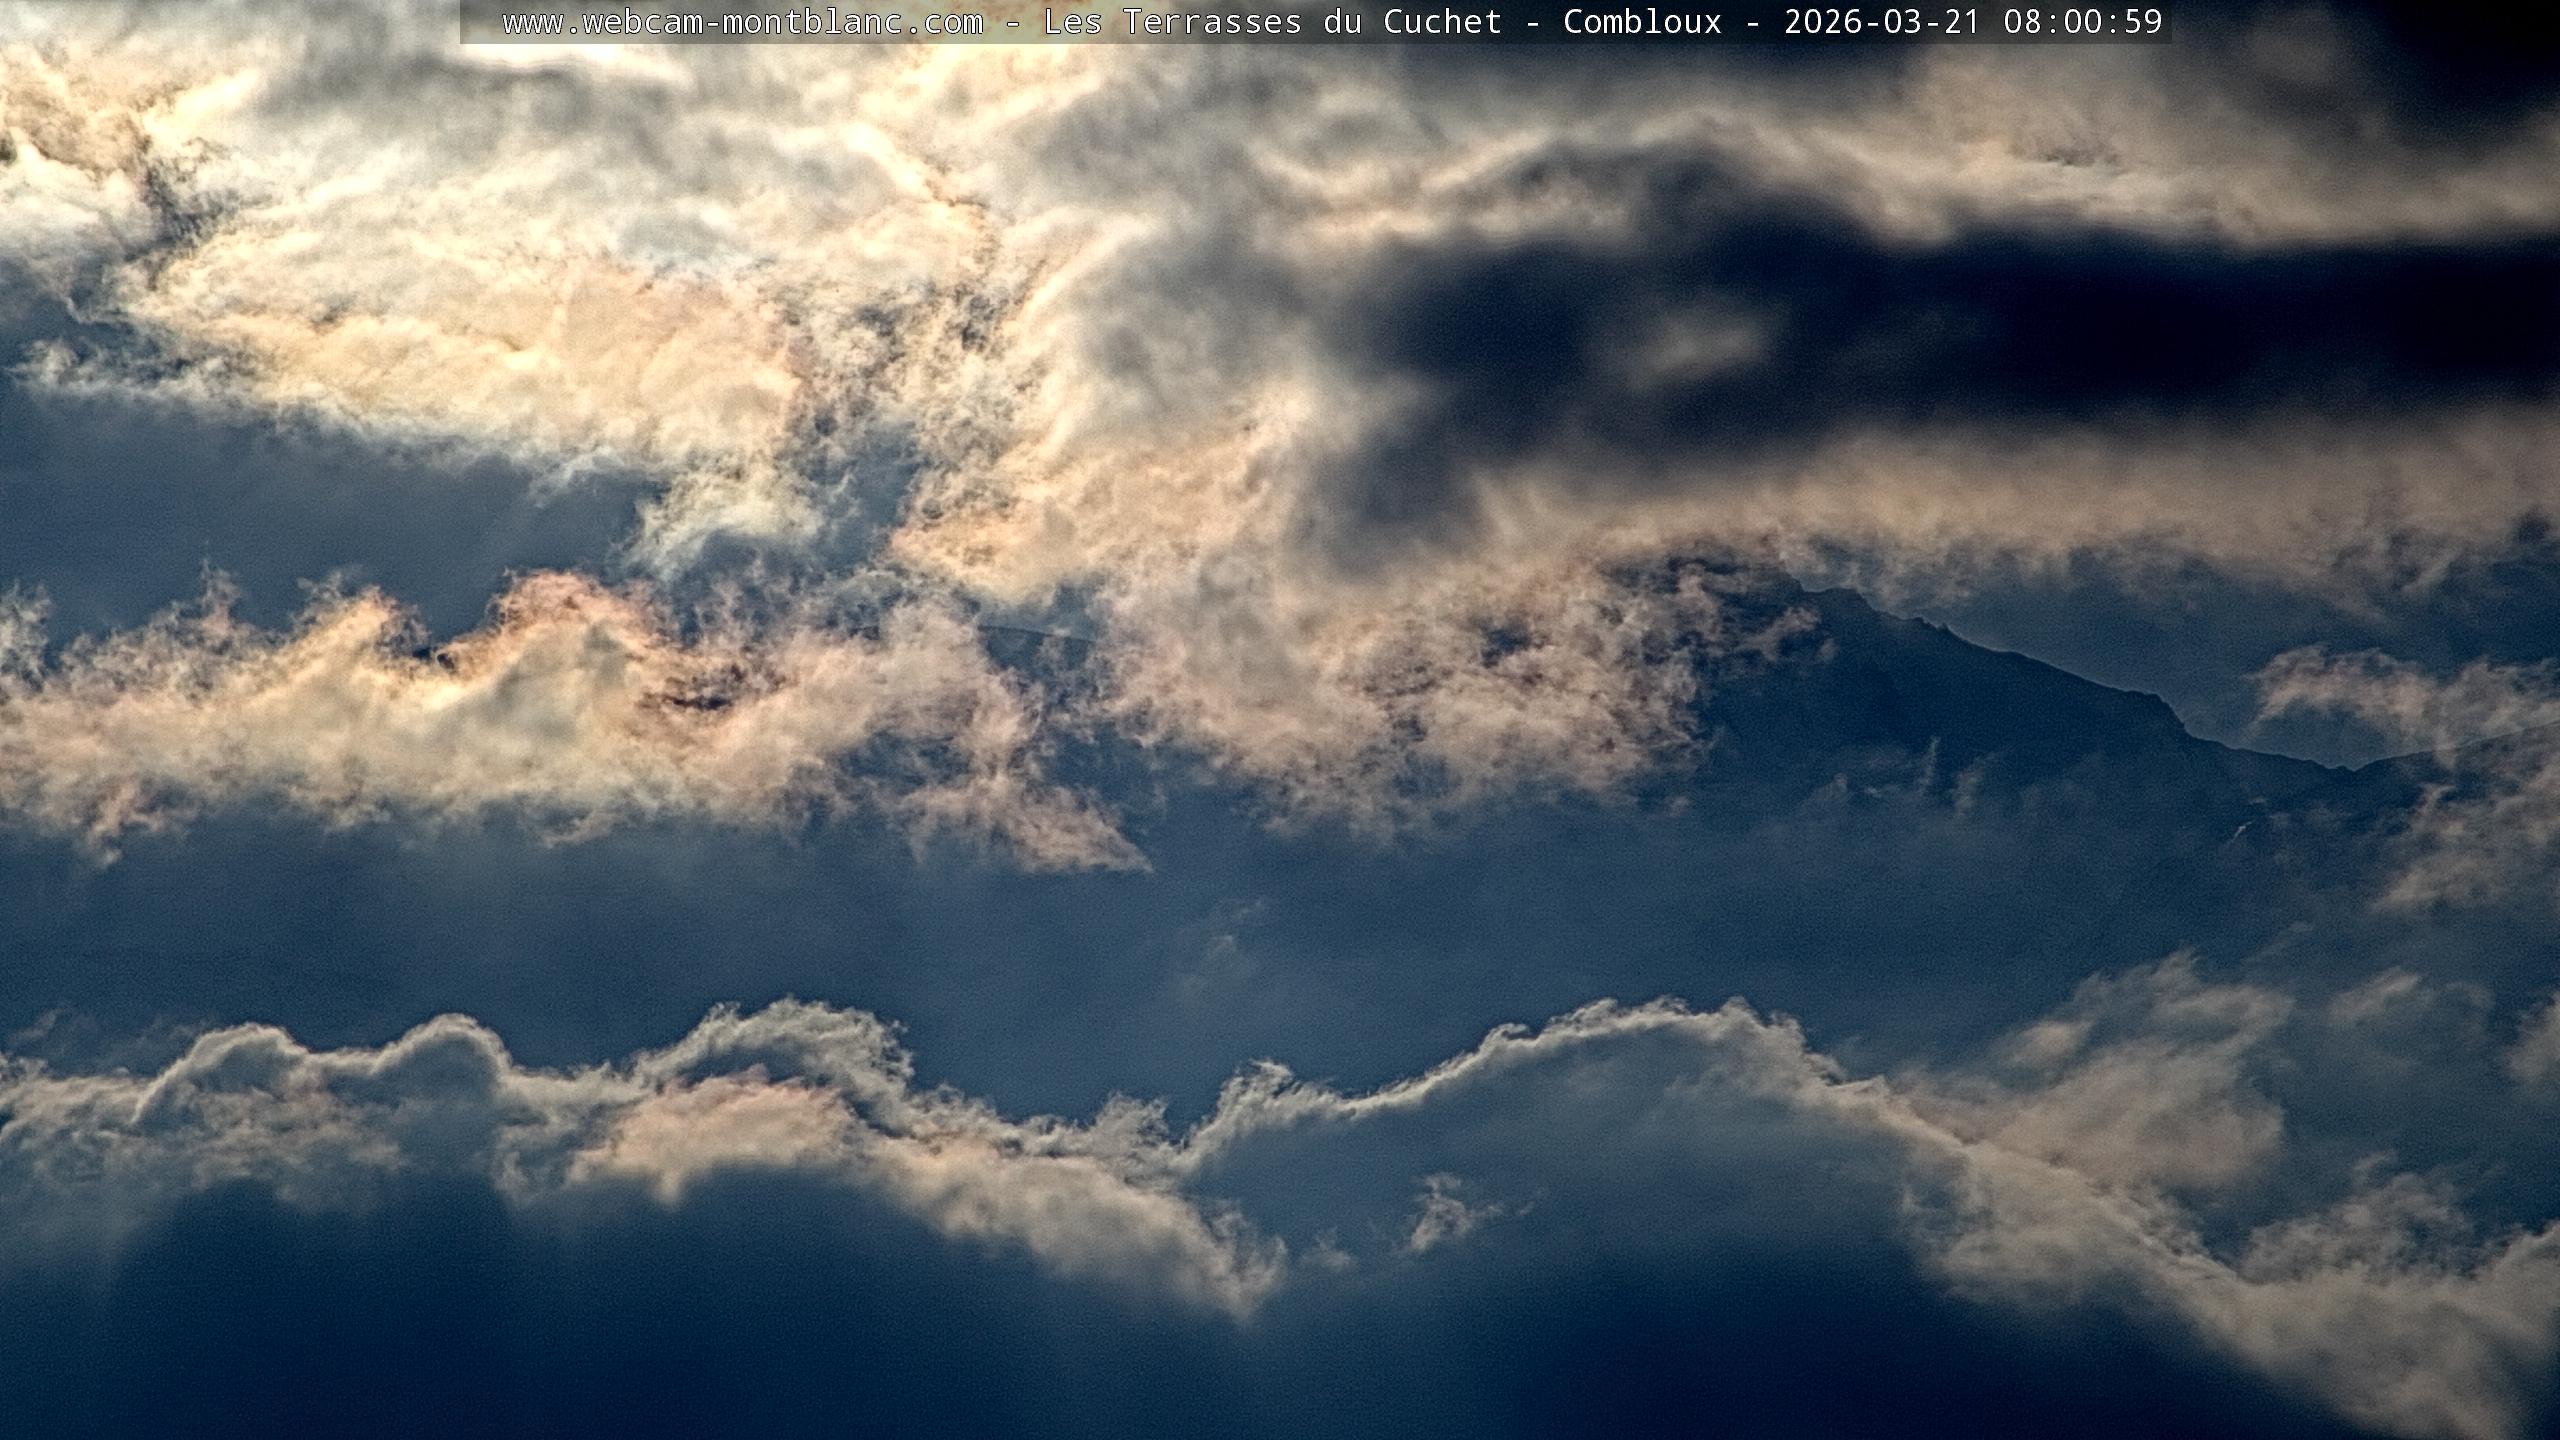Click the 2026-03-21 date stamp

(1882, 22)
